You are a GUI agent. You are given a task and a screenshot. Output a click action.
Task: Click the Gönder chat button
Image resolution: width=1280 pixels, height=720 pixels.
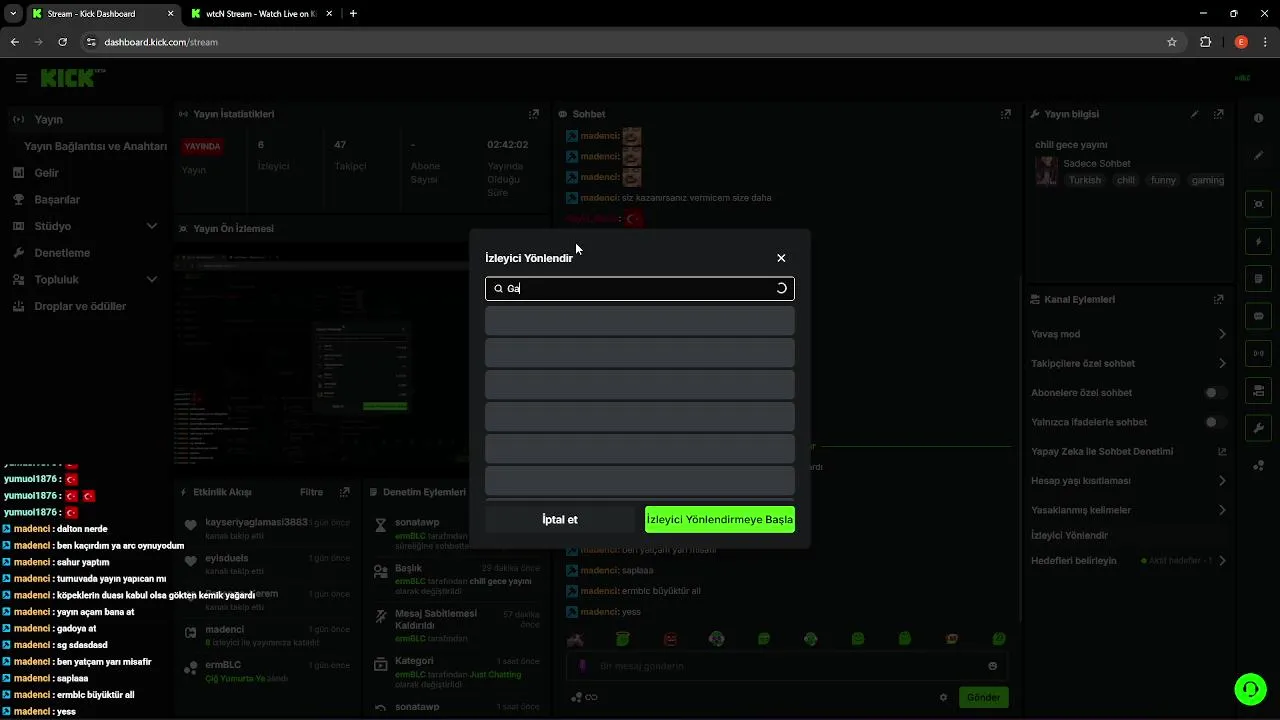pos(983,697)
